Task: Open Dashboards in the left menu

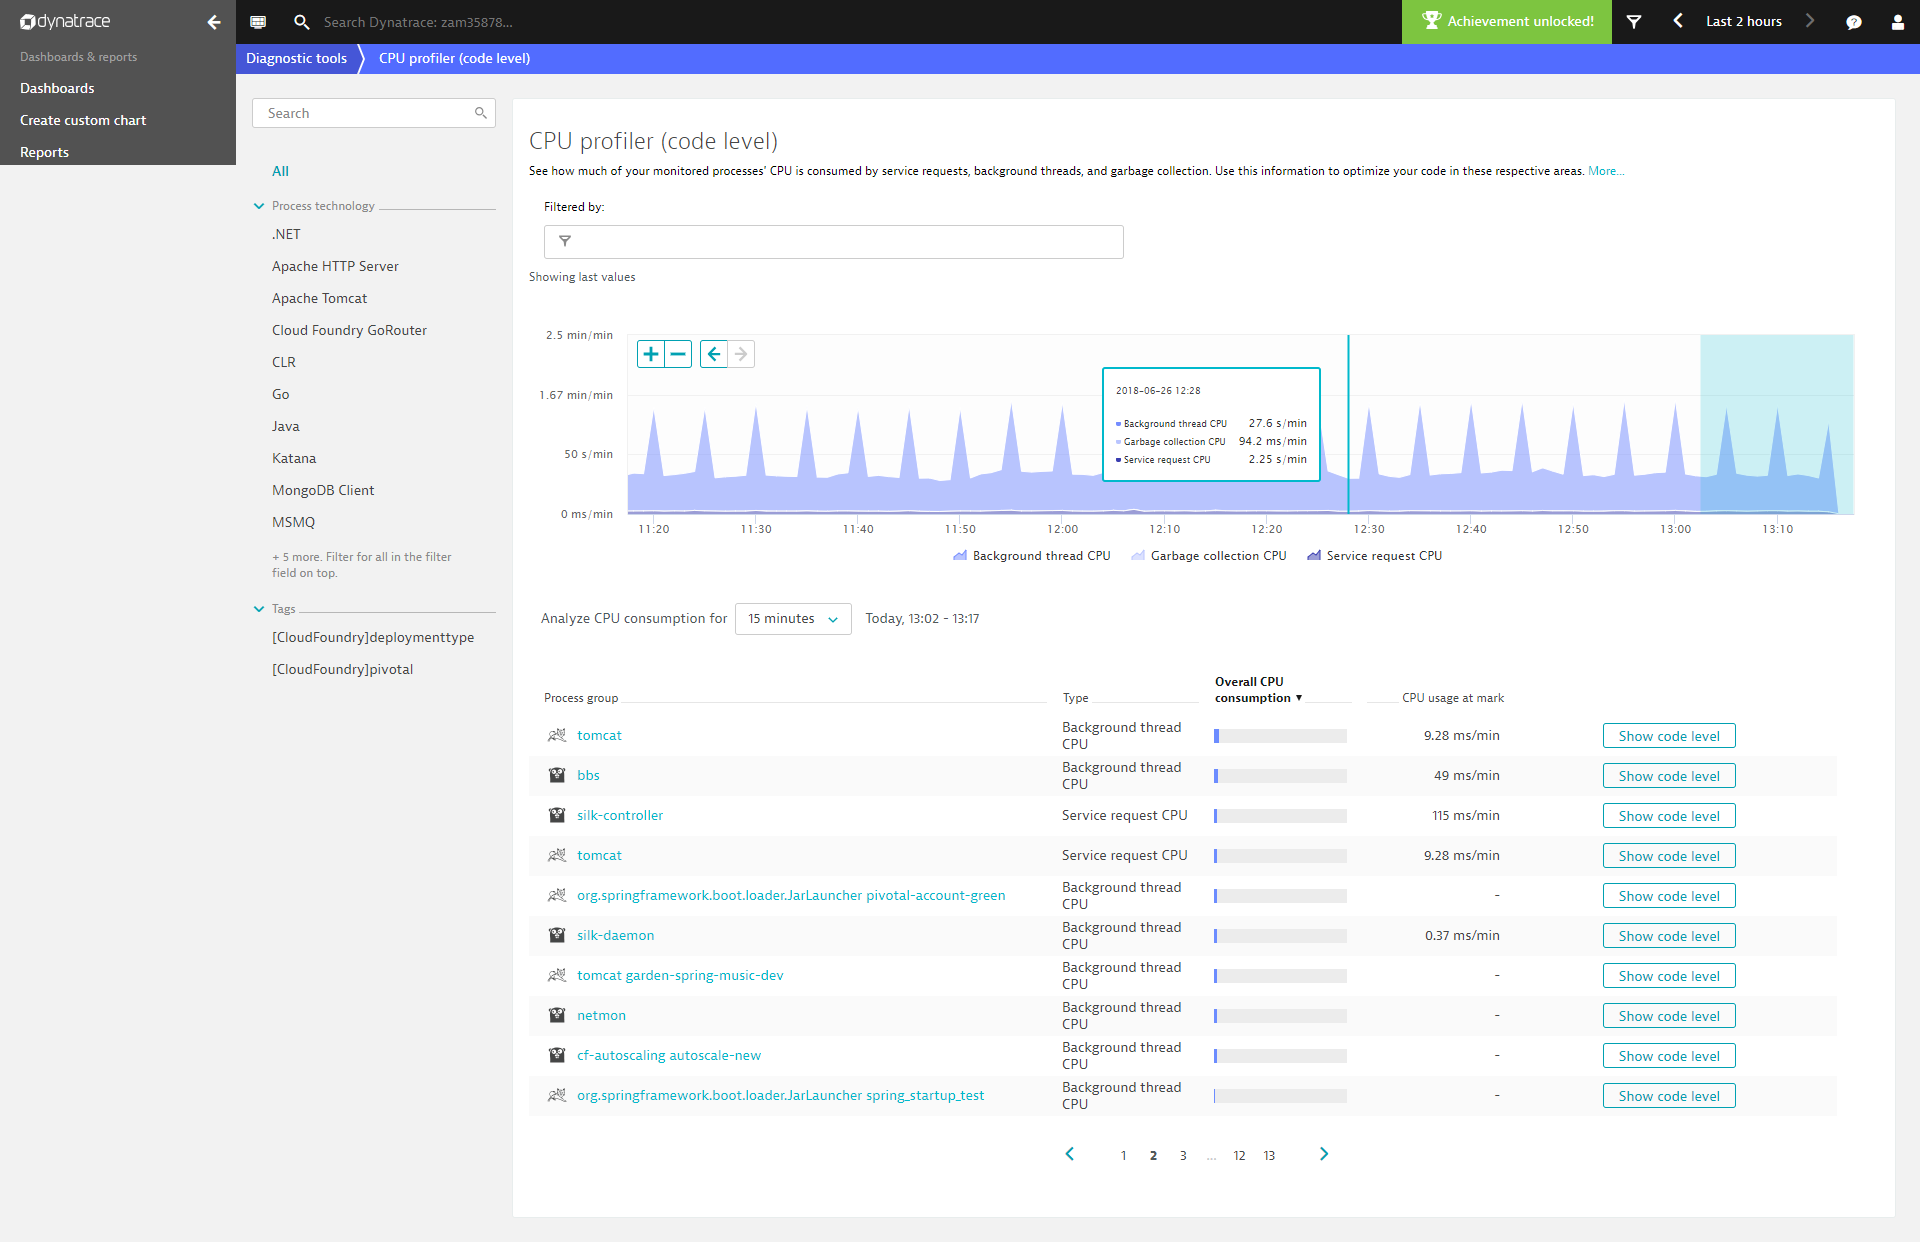Action: 57,88
